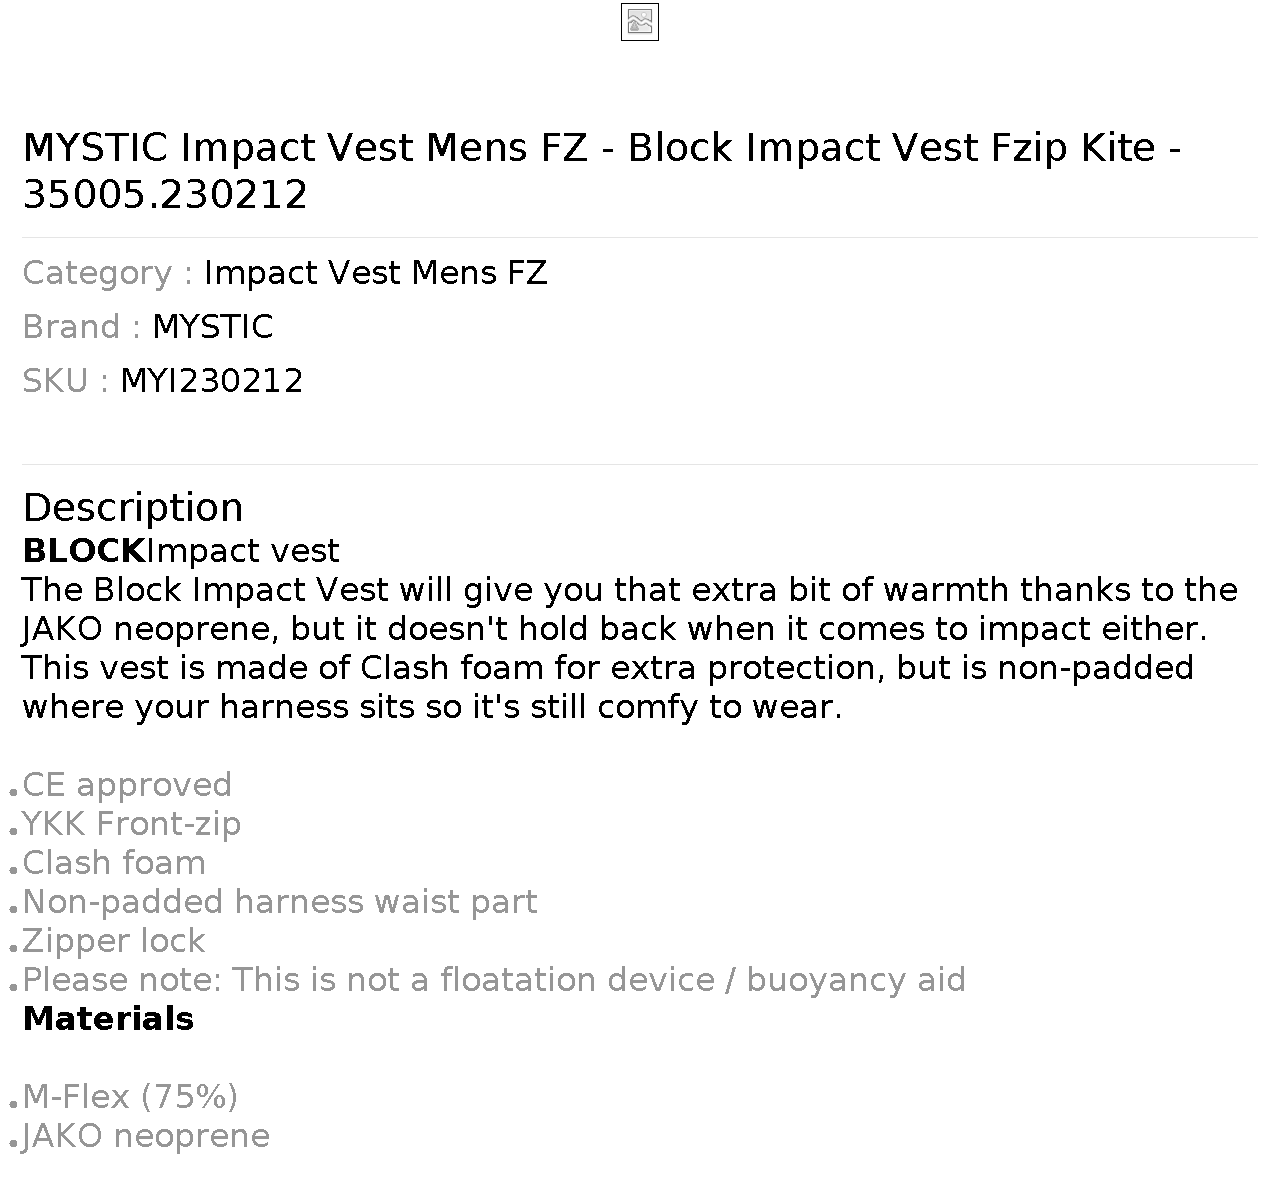Click Non-padded harness waist part item

(280, 902)
